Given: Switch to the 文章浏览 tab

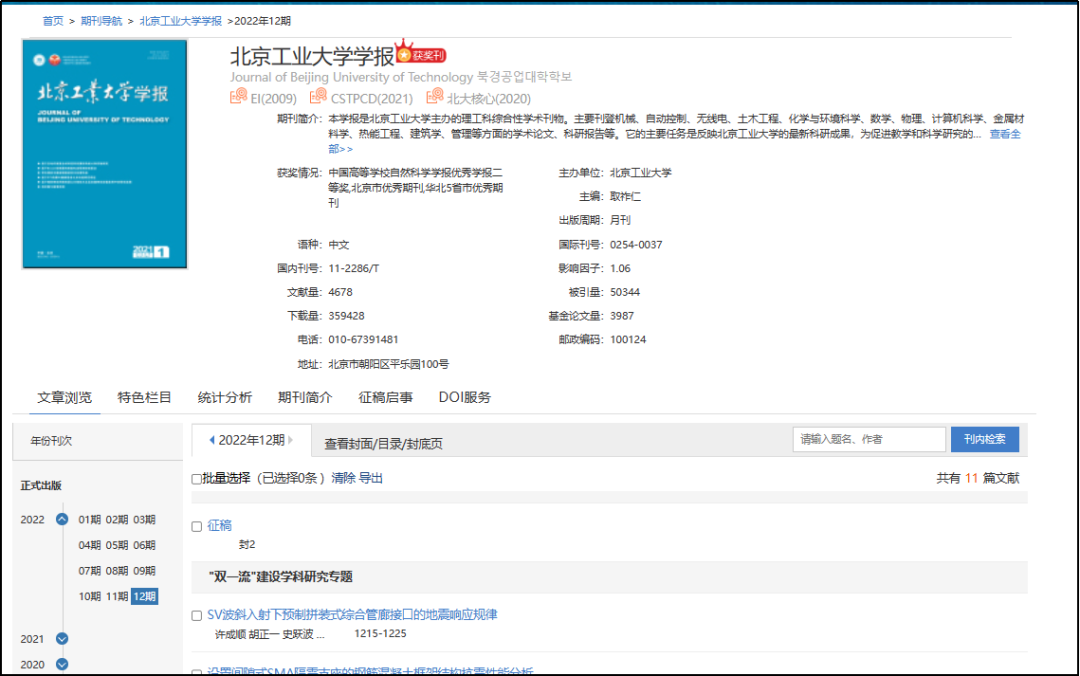Looking at the screenshot, I should [64, 398].
